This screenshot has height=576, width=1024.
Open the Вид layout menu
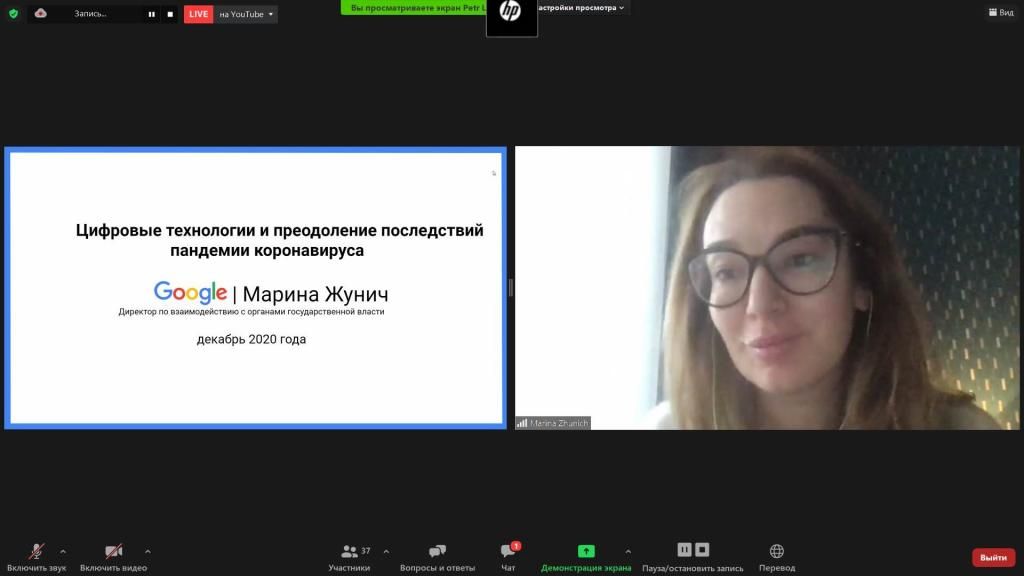pyautogui.click(x=1001, y=12)
